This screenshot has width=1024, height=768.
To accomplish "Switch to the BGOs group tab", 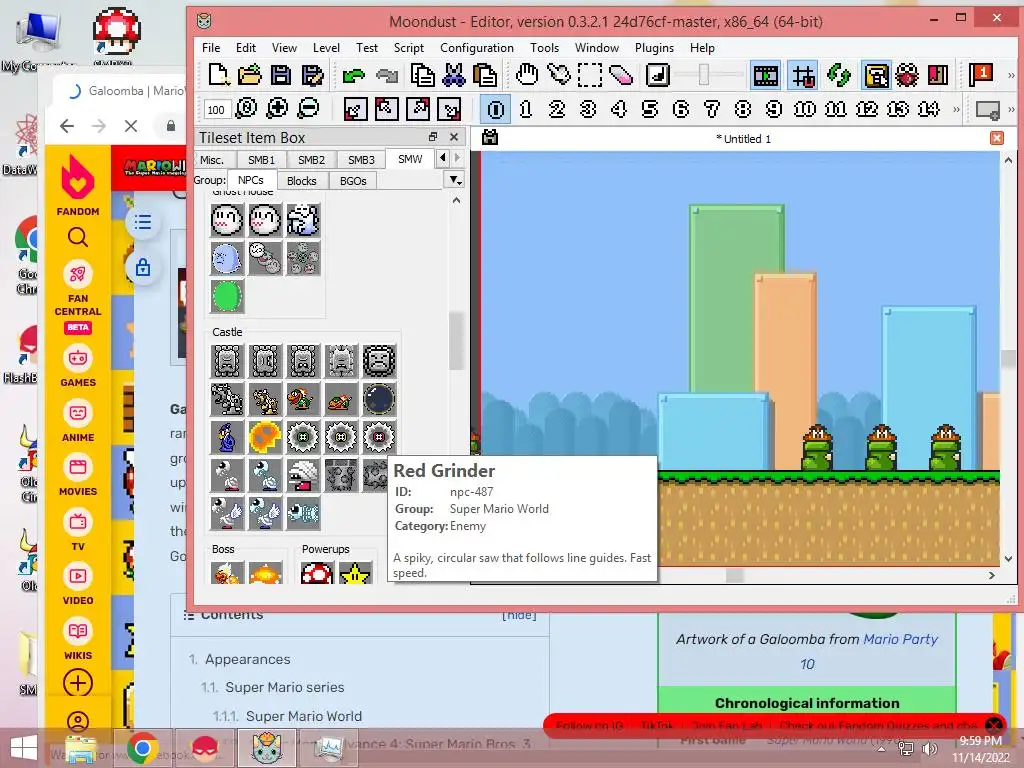I will (353, 181).
